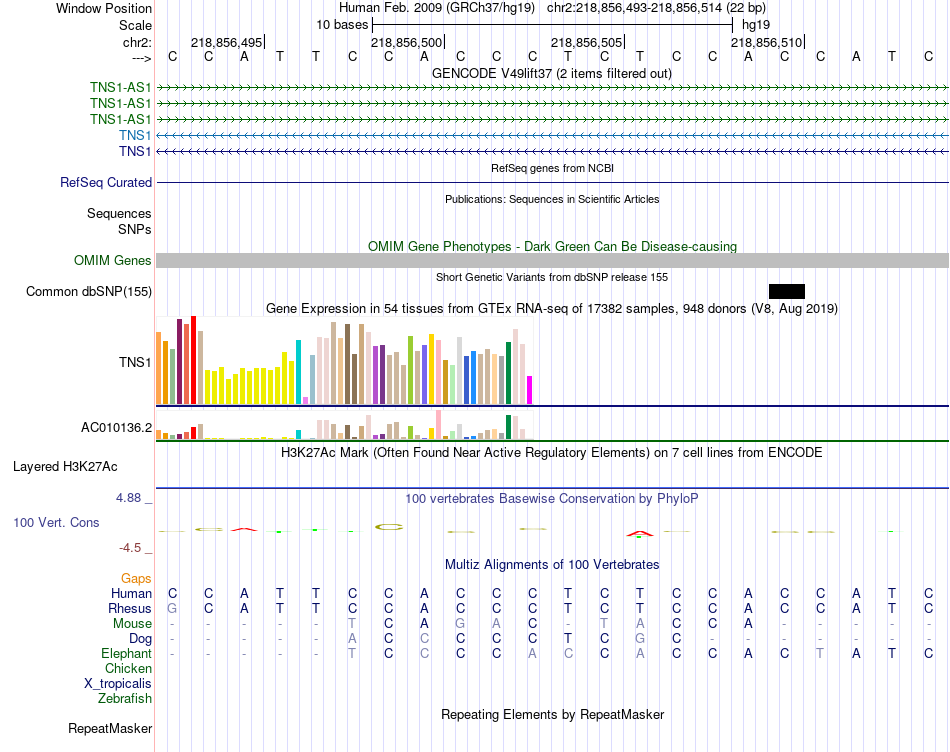This screenshot has width=950, height=752.
Task: Select the Zebrafish alignment row label
Action: pyautogui.click(x=125, y=699)
